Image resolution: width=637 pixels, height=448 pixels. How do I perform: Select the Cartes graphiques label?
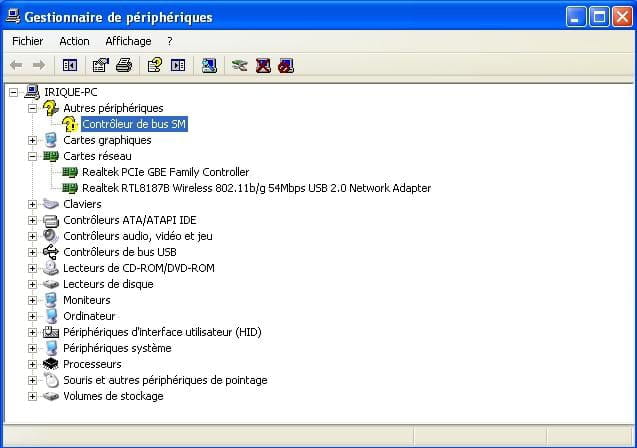coord(107,140)
